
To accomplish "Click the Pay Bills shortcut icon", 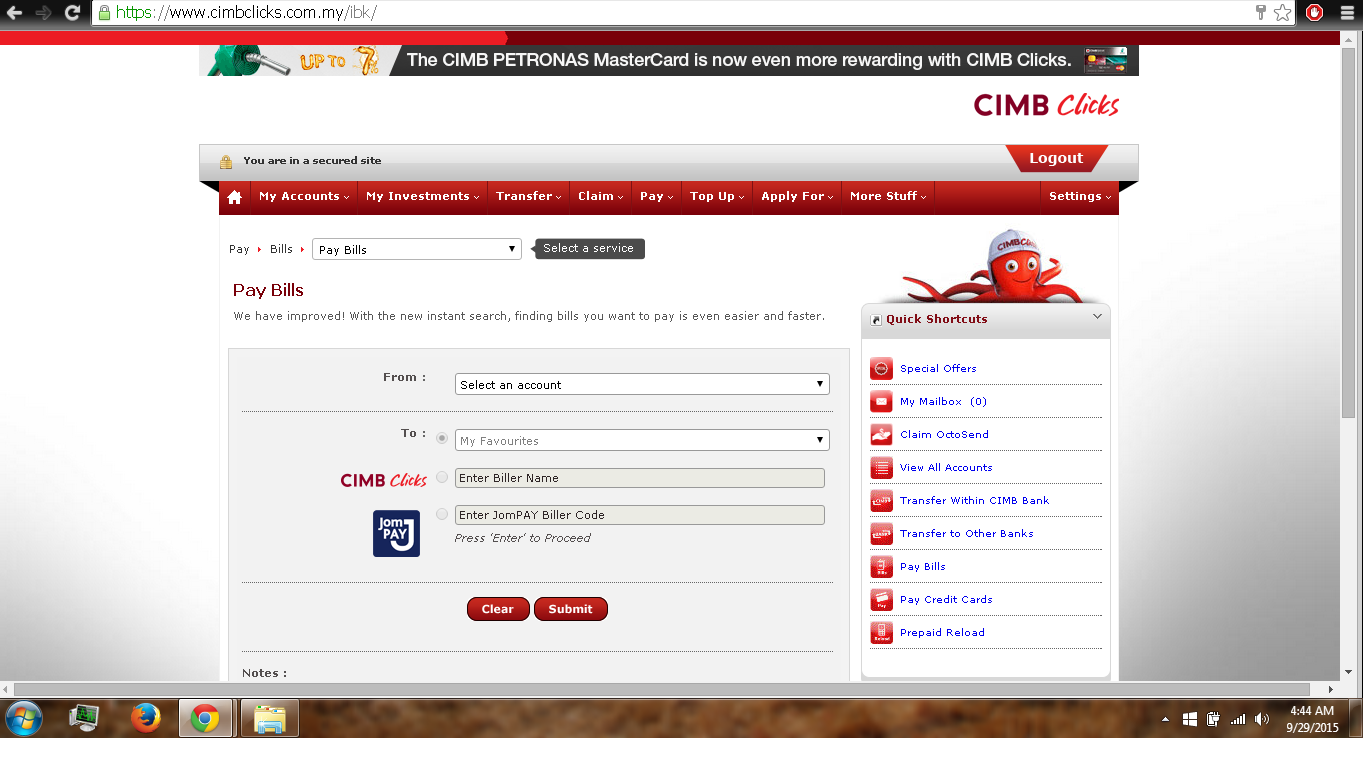I will [x=881, y=567].
